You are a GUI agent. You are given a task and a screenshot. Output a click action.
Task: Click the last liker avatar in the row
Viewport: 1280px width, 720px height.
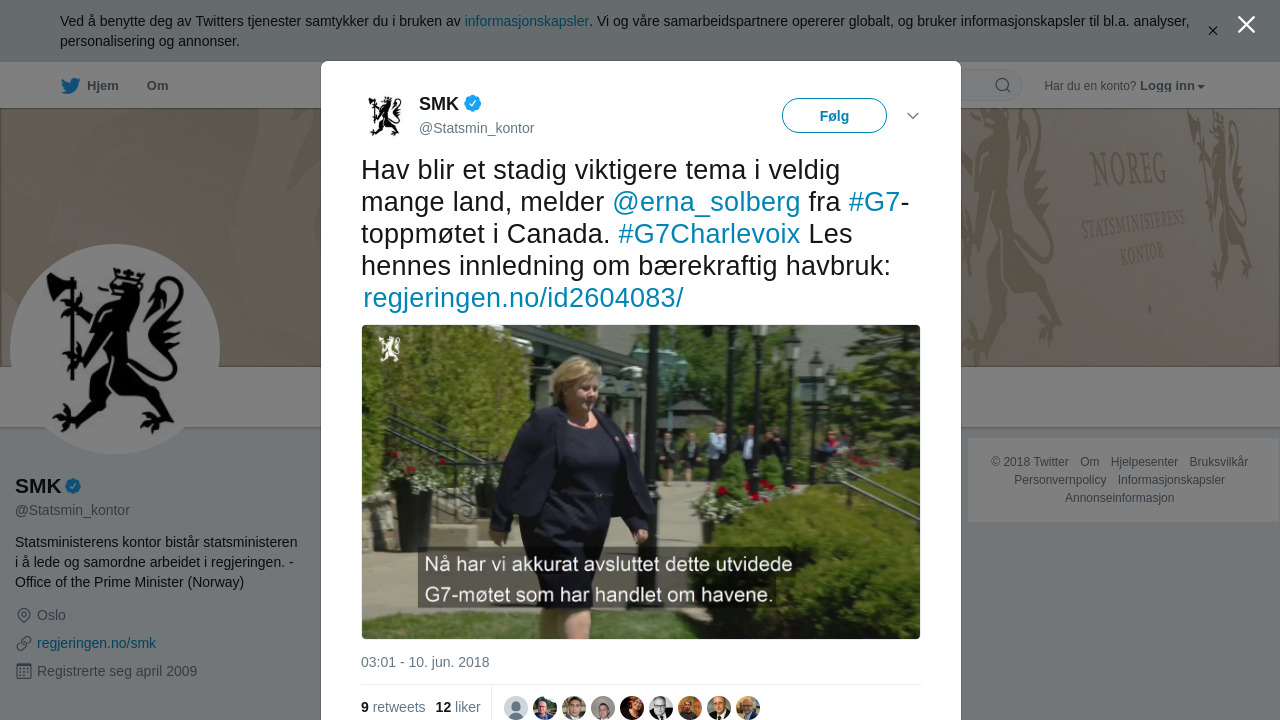pos(748,708)
